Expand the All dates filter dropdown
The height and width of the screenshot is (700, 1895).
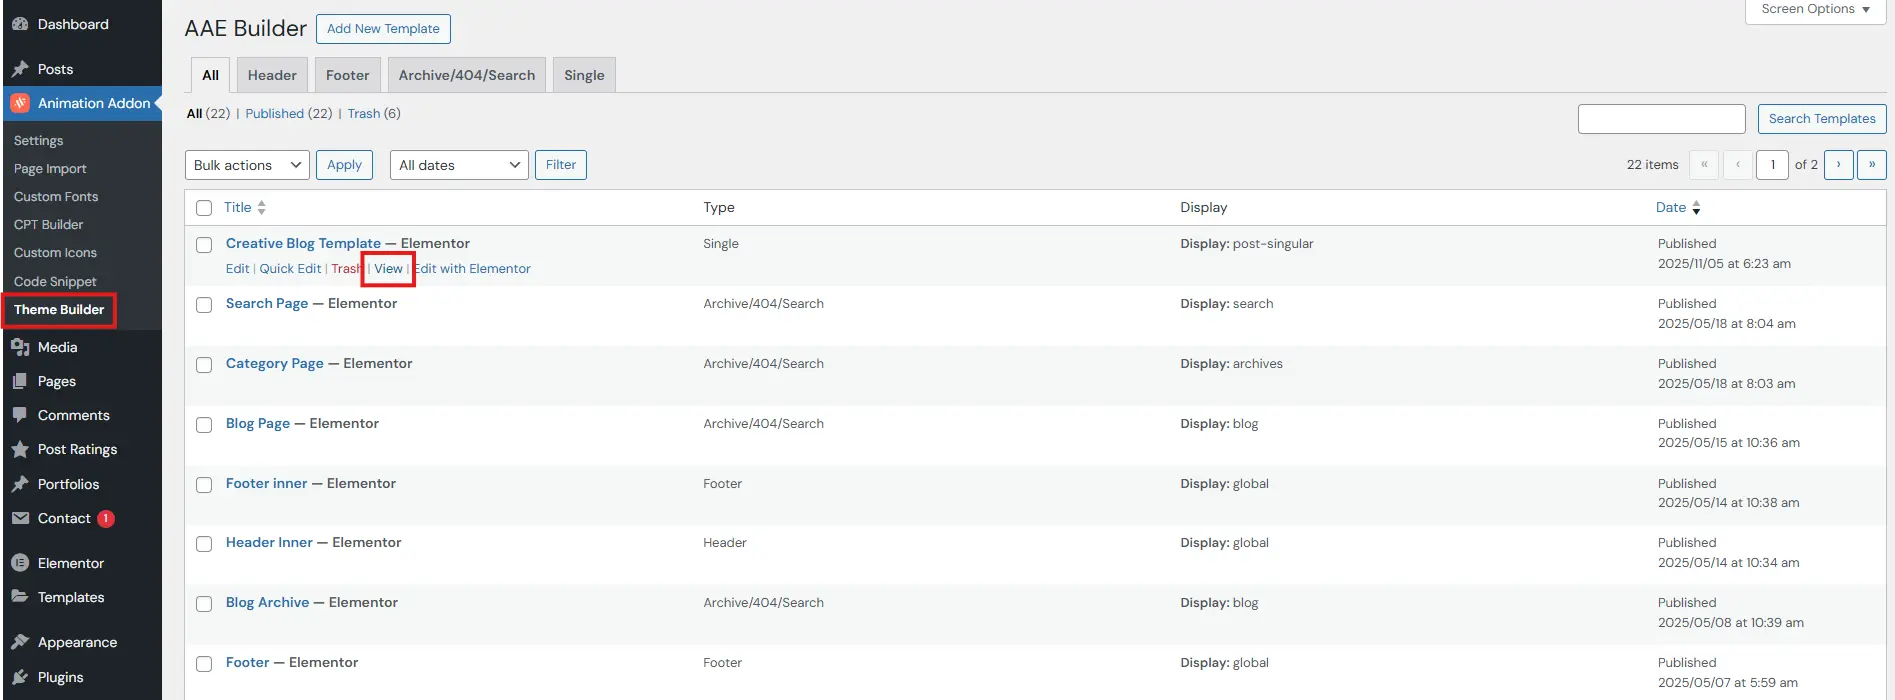coord(458,165)
